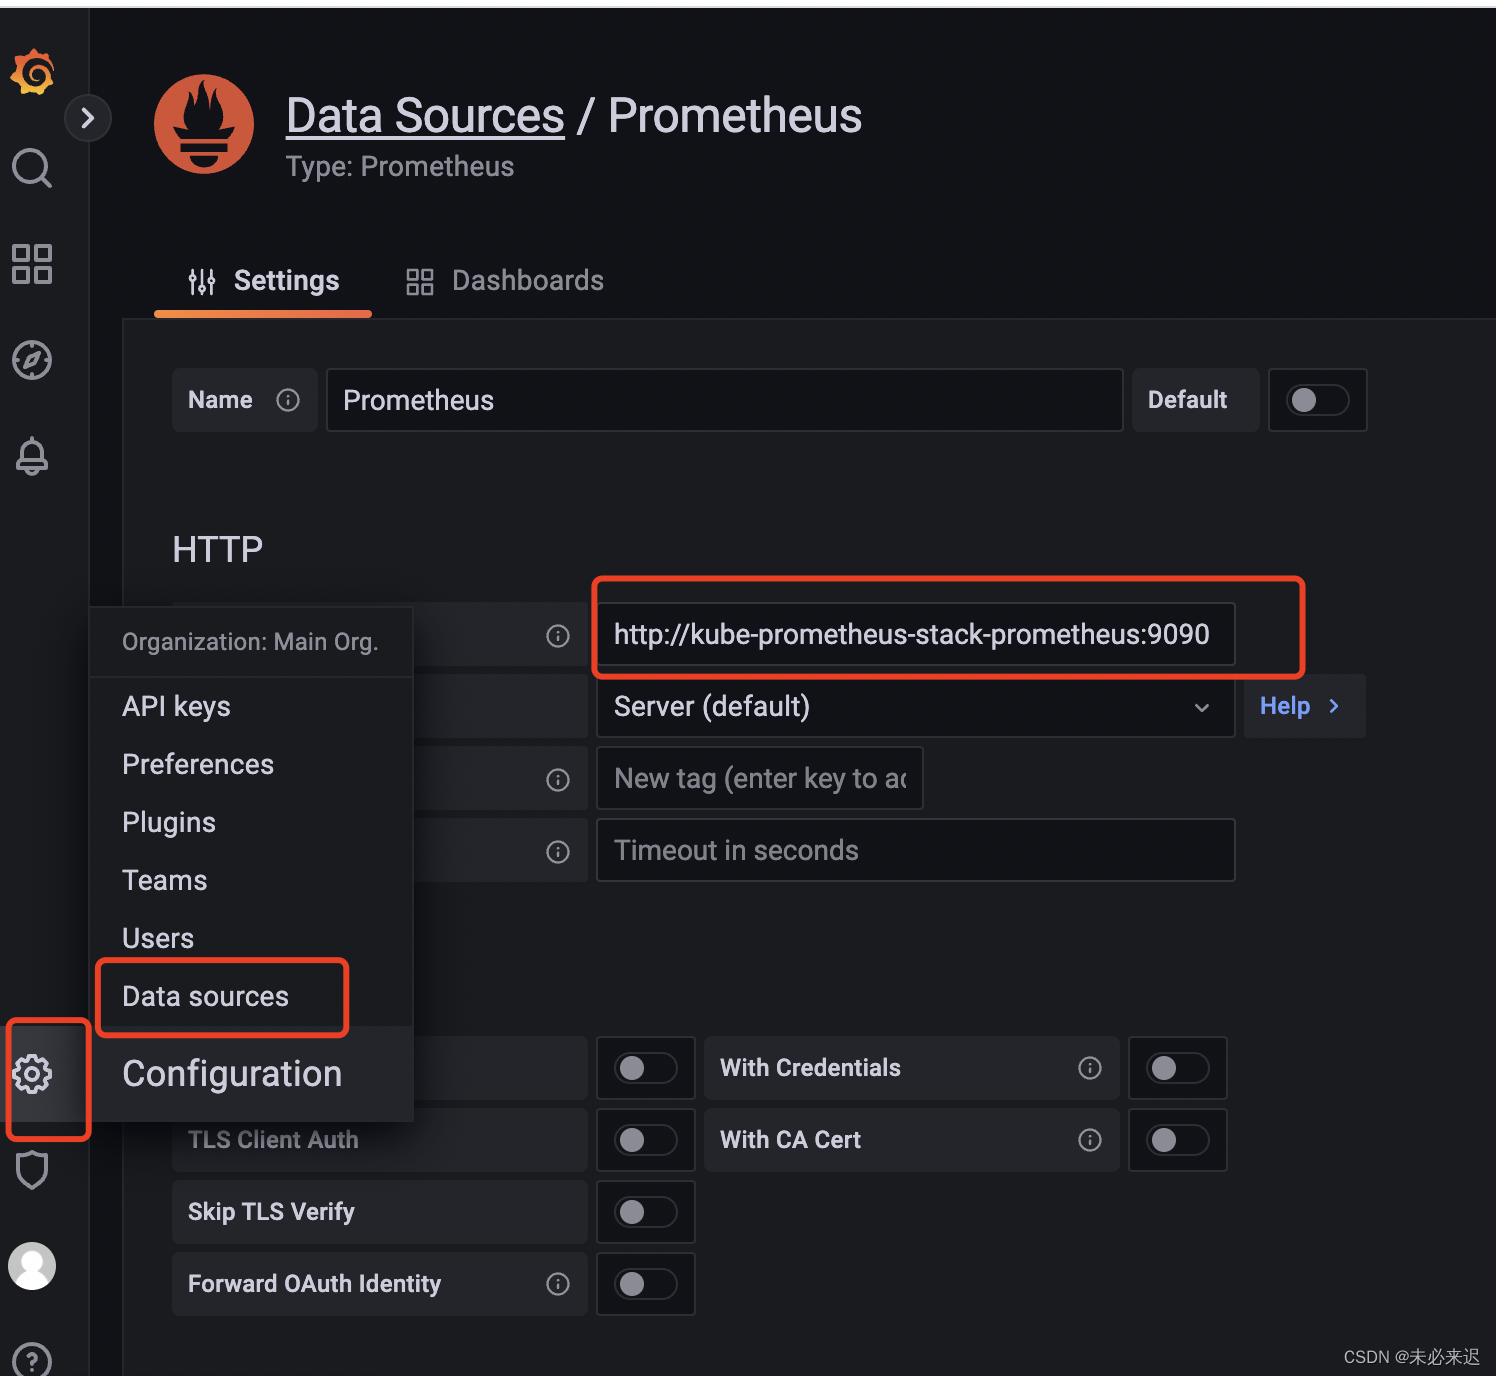
Task: Expand the Help section for access
Action: pyautogui.click(x=1304, y=706)
